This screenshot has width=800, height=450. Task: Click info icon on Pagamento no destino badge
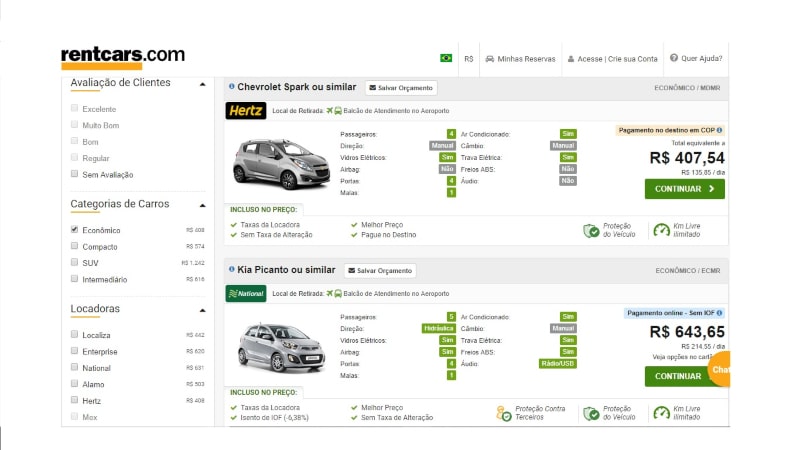click(719, 130)
